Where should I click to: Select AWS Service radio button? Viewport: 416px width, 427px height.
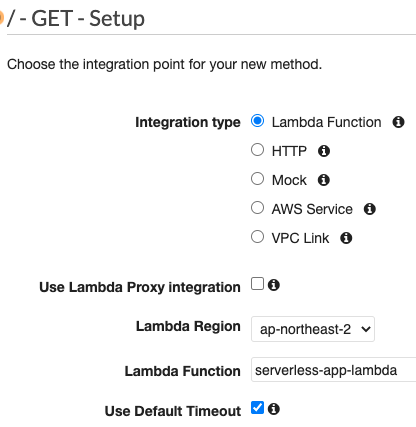click(x=257, y=208)
